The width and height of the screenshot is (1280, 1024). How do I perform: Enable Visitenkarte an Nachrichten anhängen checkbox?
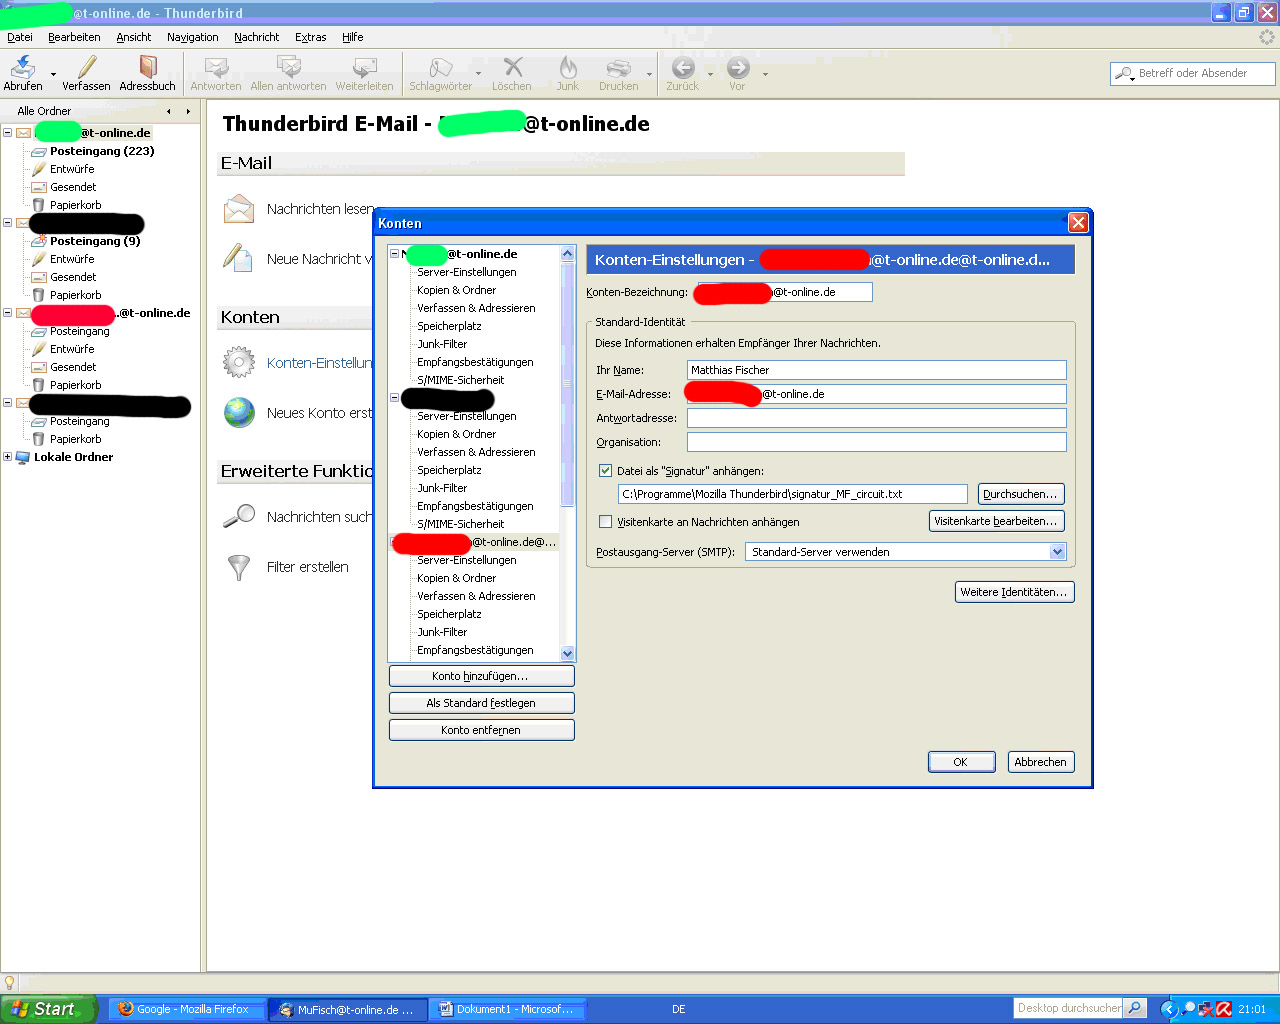[605, 521]
